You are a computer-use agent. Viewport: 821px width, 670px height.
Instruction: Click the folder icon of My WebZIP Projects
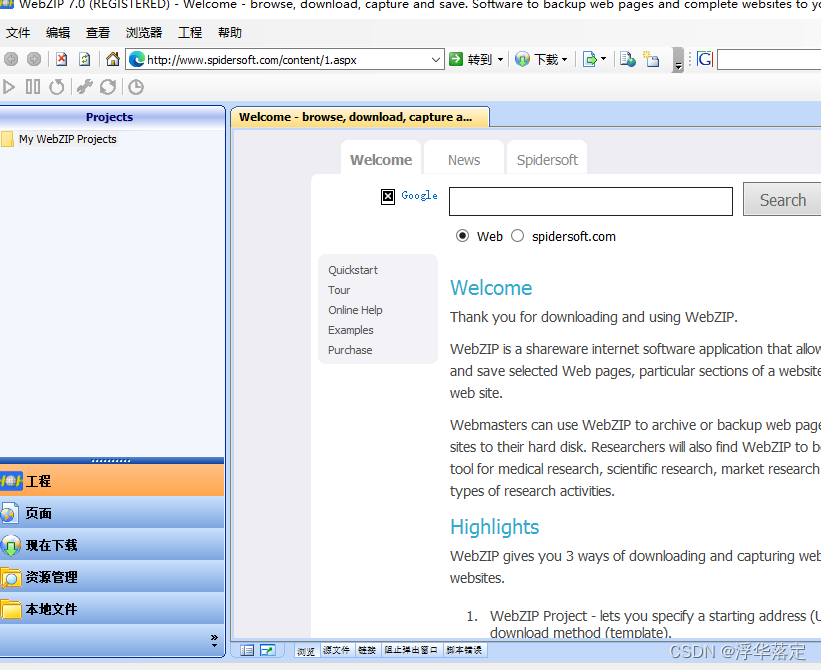coord(7,139)
